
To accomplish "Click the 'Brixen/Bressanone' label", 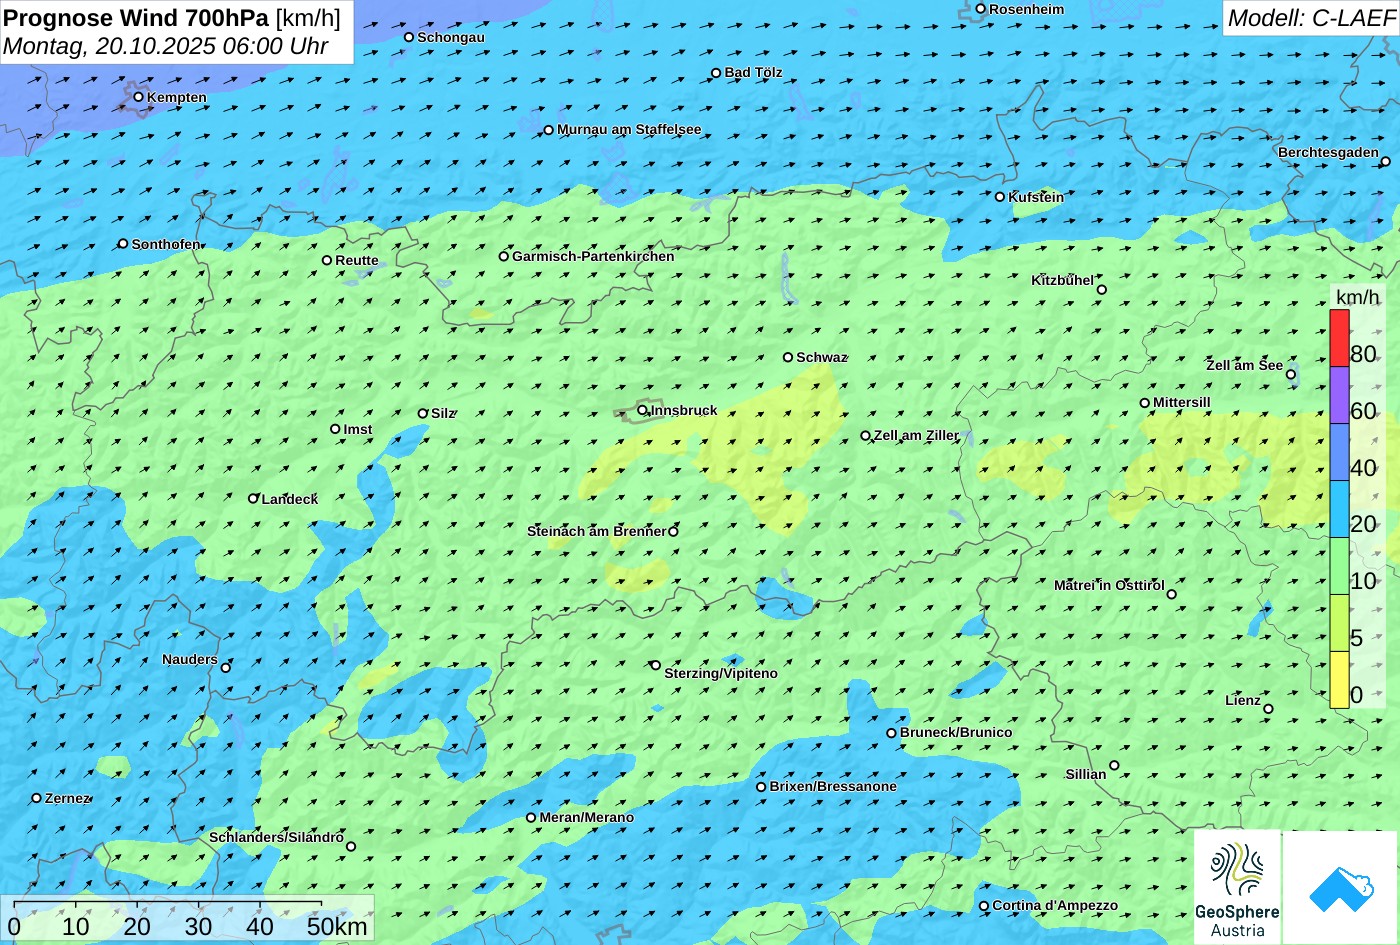I will coord(833,786).
